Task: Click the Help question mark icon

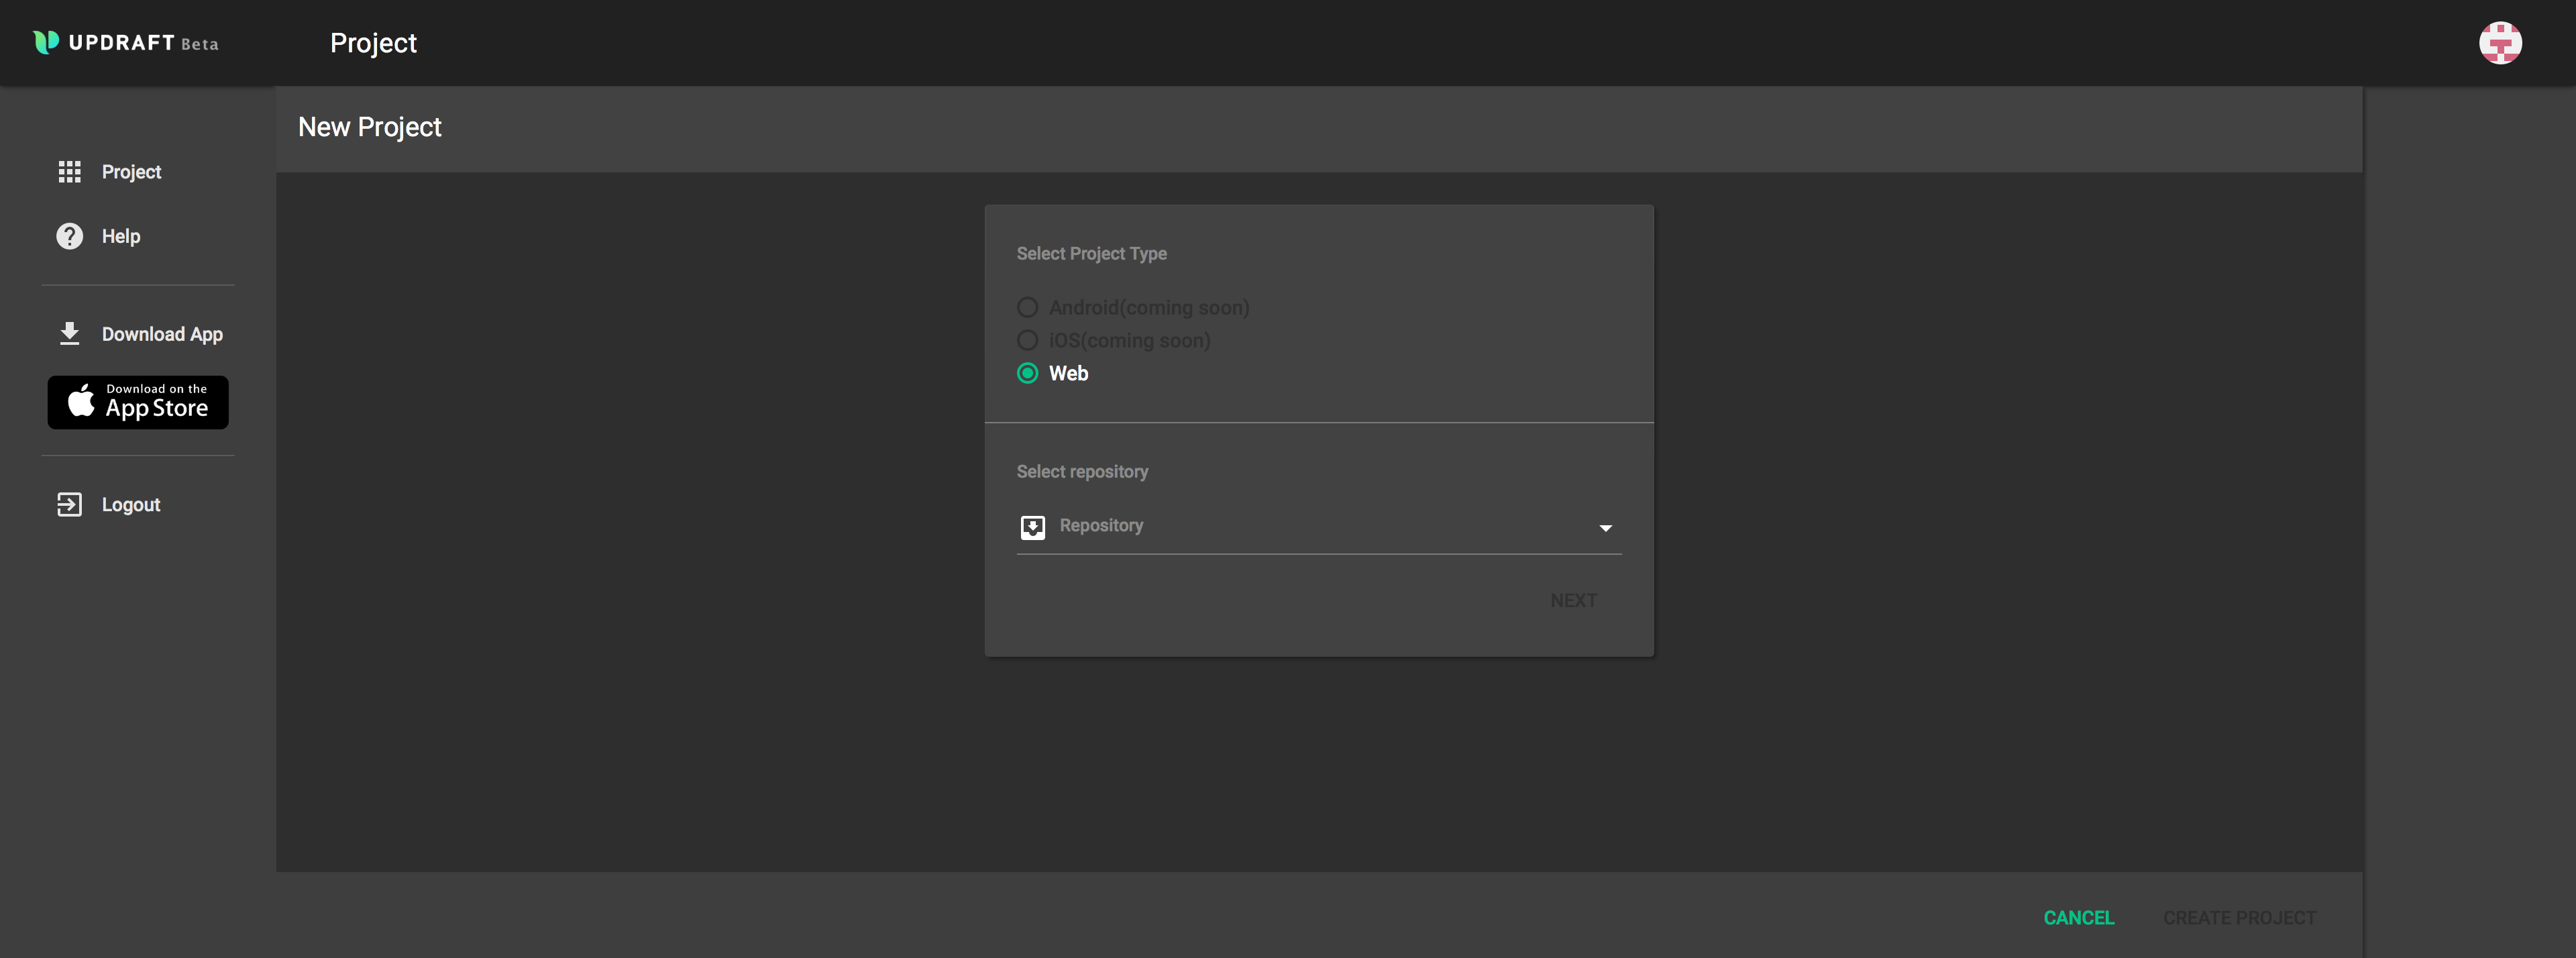Action: [69, 236]
